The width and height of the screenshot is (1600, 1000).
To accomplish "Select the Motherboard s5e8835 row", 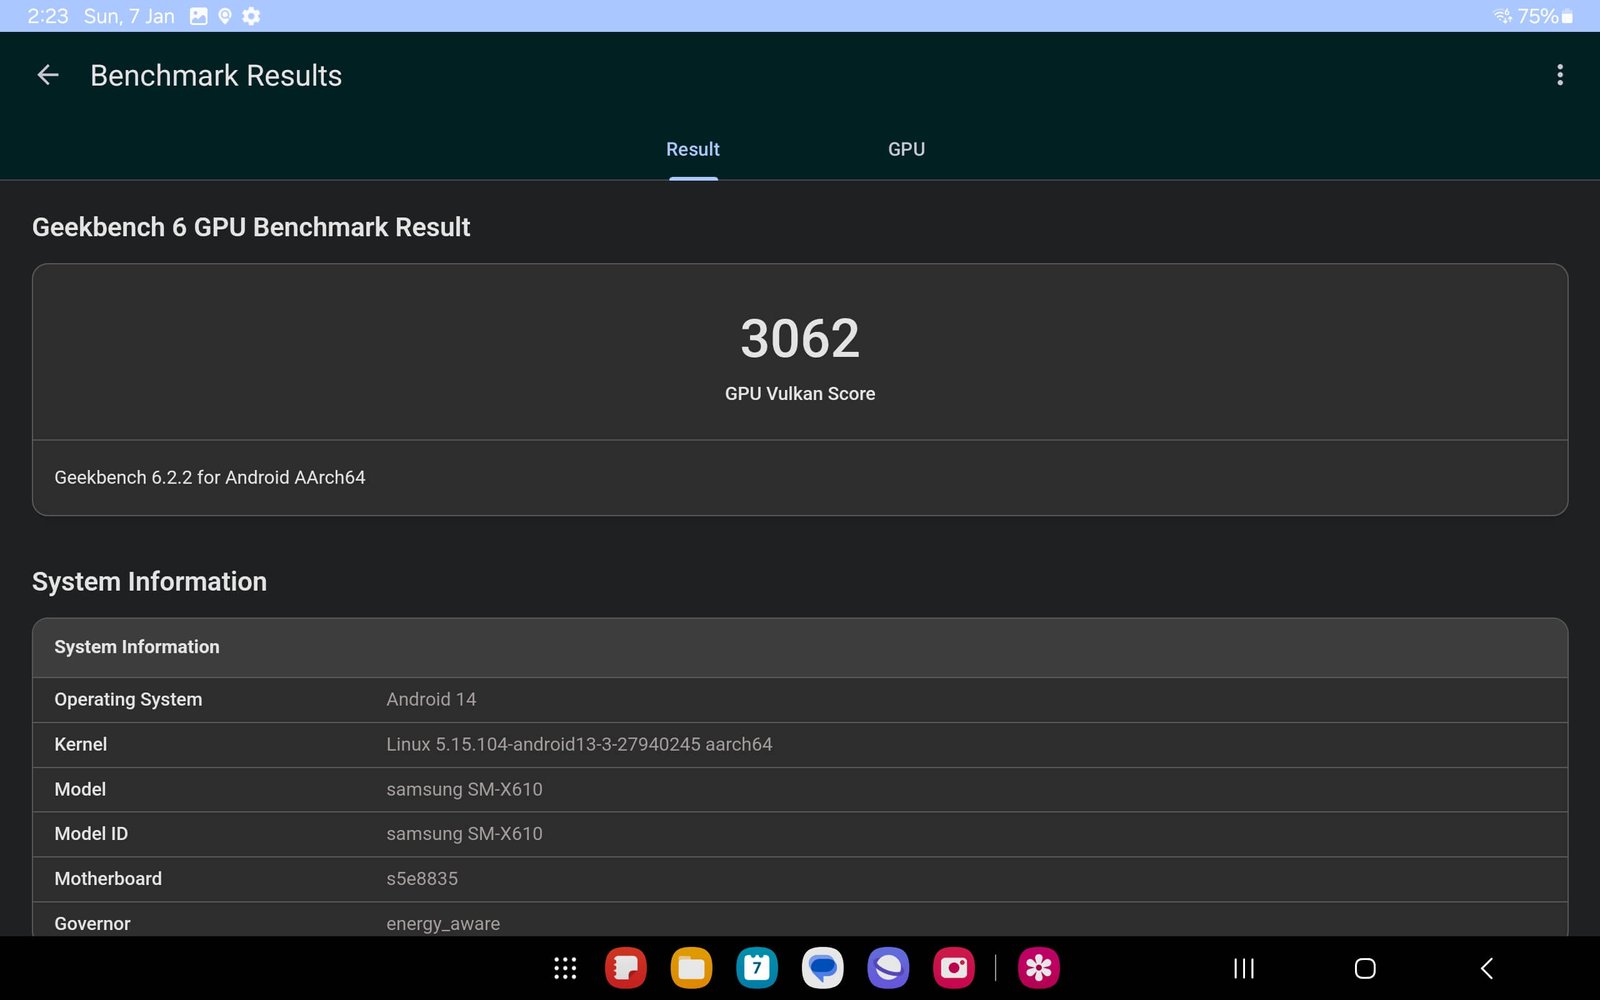I will (x=800, y=879).
